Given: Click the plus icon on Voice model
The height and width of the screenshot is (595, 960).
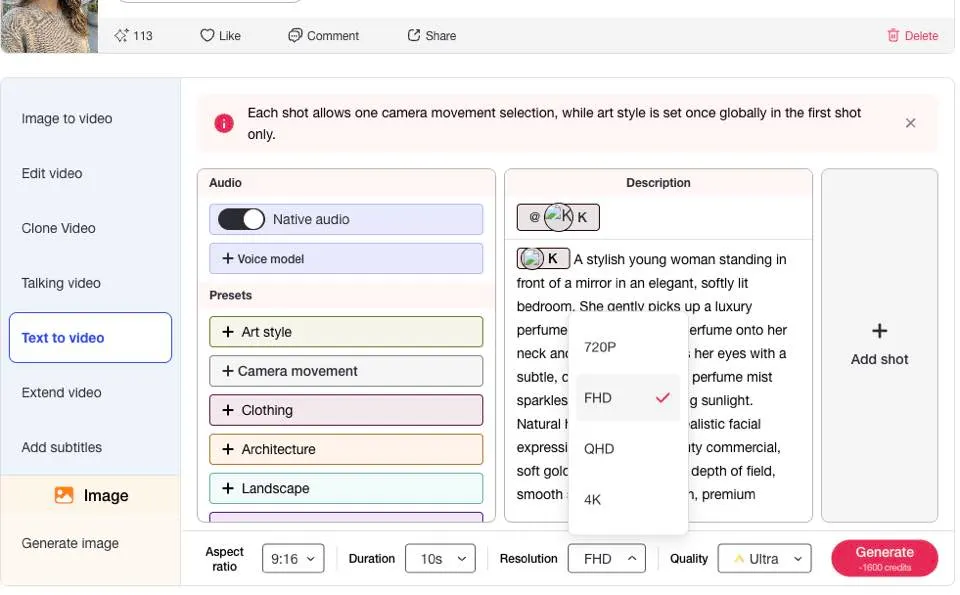Looking at the screenshot, I should pos(228,259).
